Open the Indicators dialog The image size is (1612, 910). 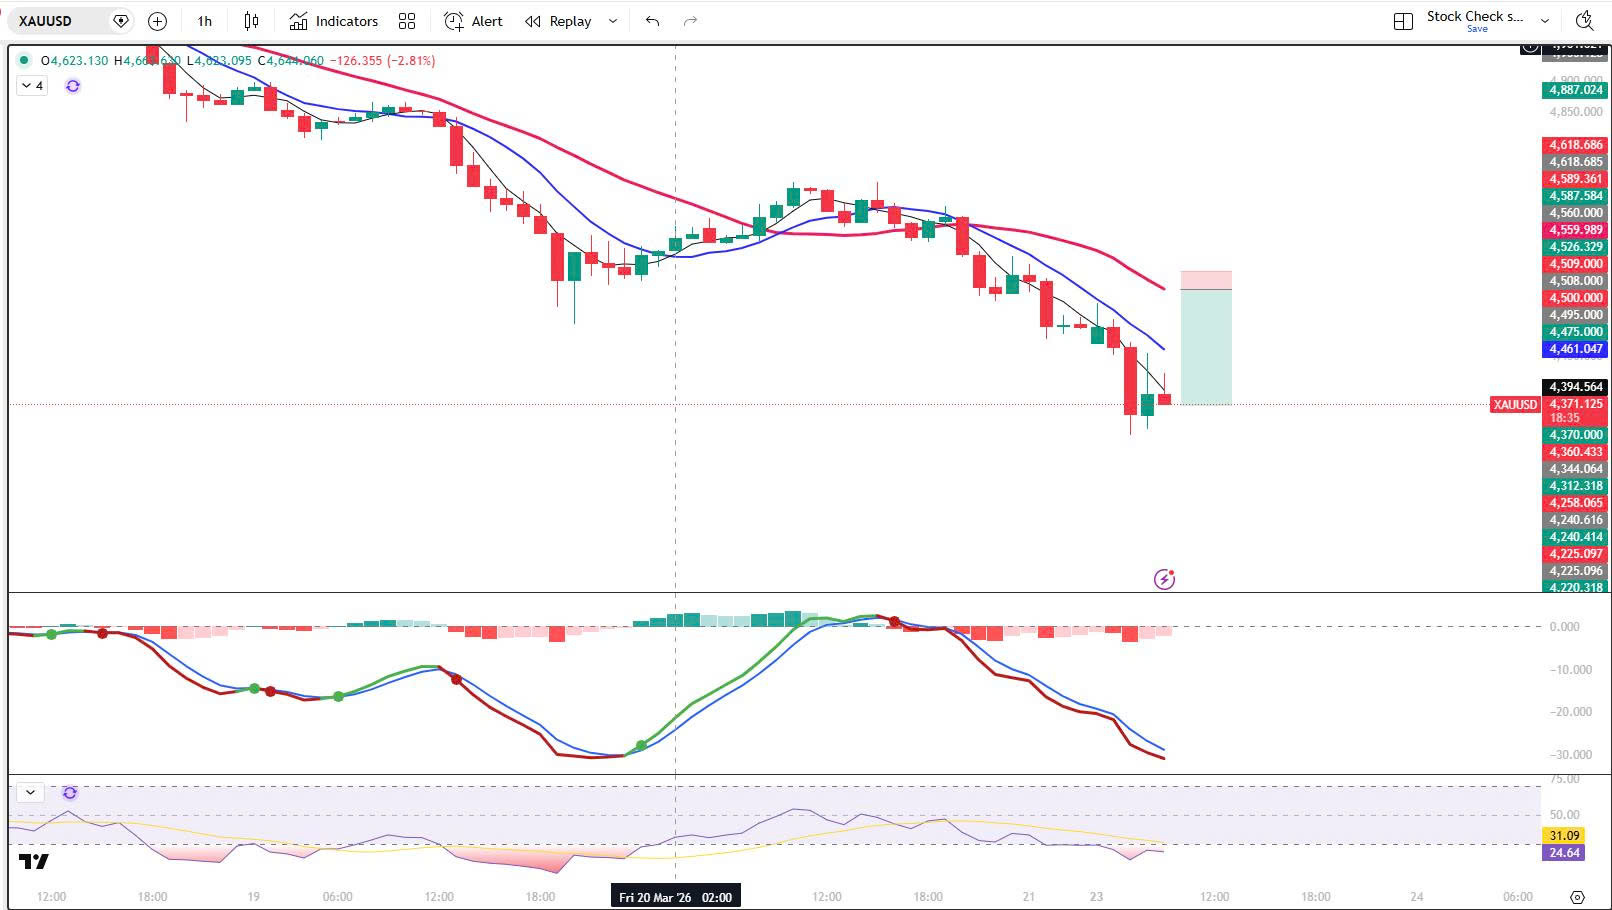[334, 21]
